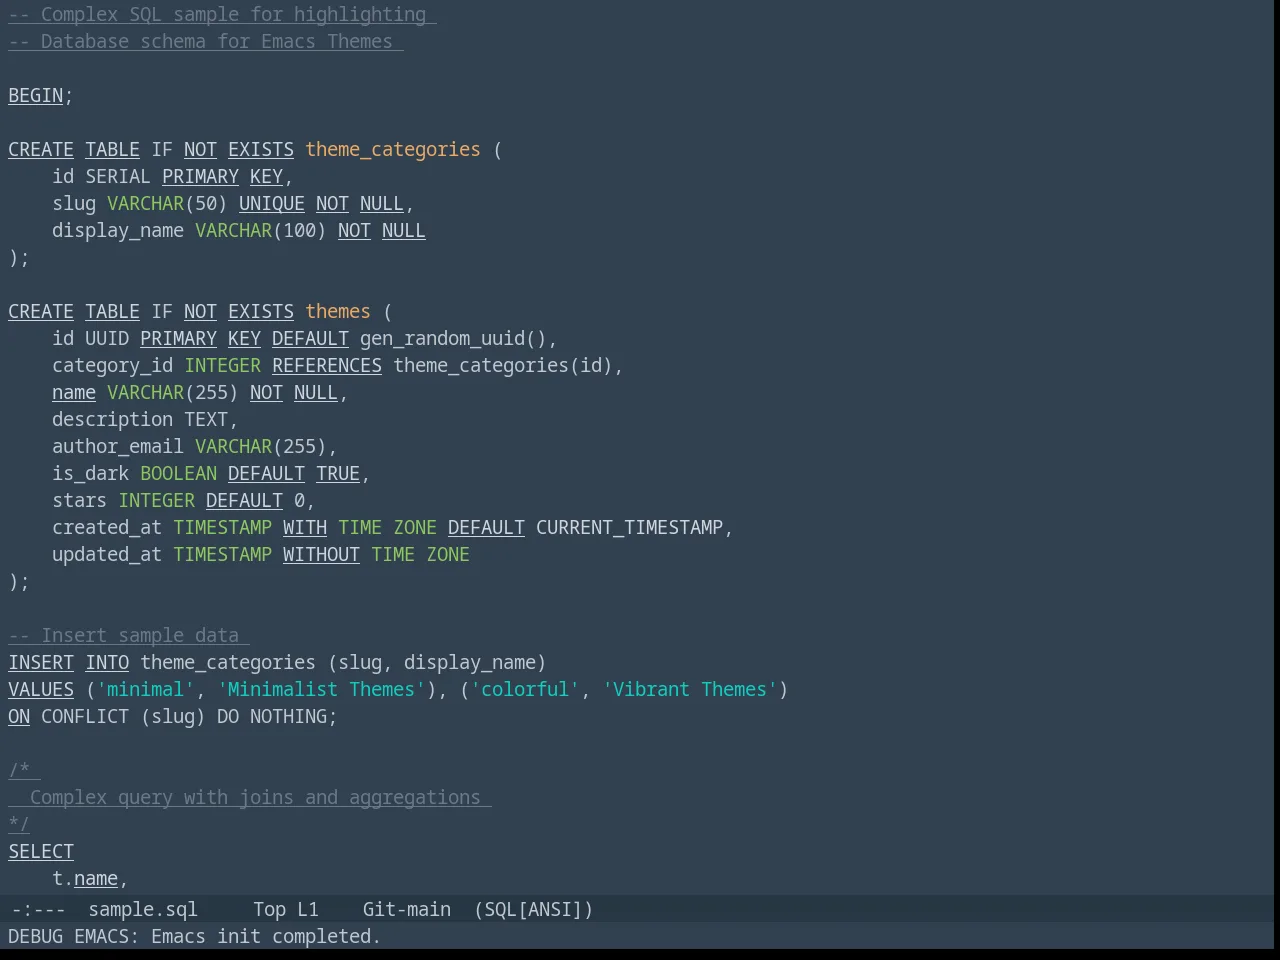Image resolution: width=1280 pixels, height=960 pixels.
Task: Place cursor on the BEGIN keyword
Action: tap(36, 96)
